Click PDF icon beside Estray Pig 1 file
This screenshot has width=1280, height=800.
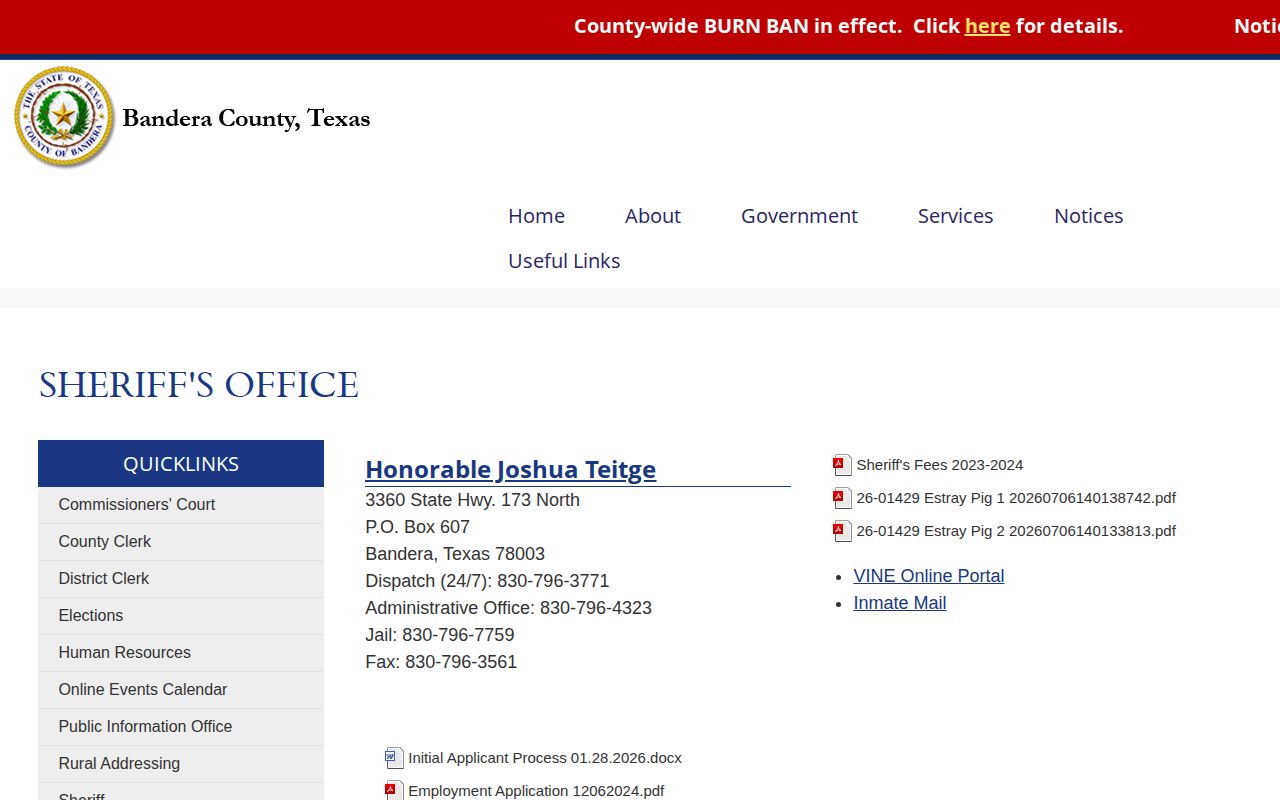pyautogui.click(x=843, y=498)
